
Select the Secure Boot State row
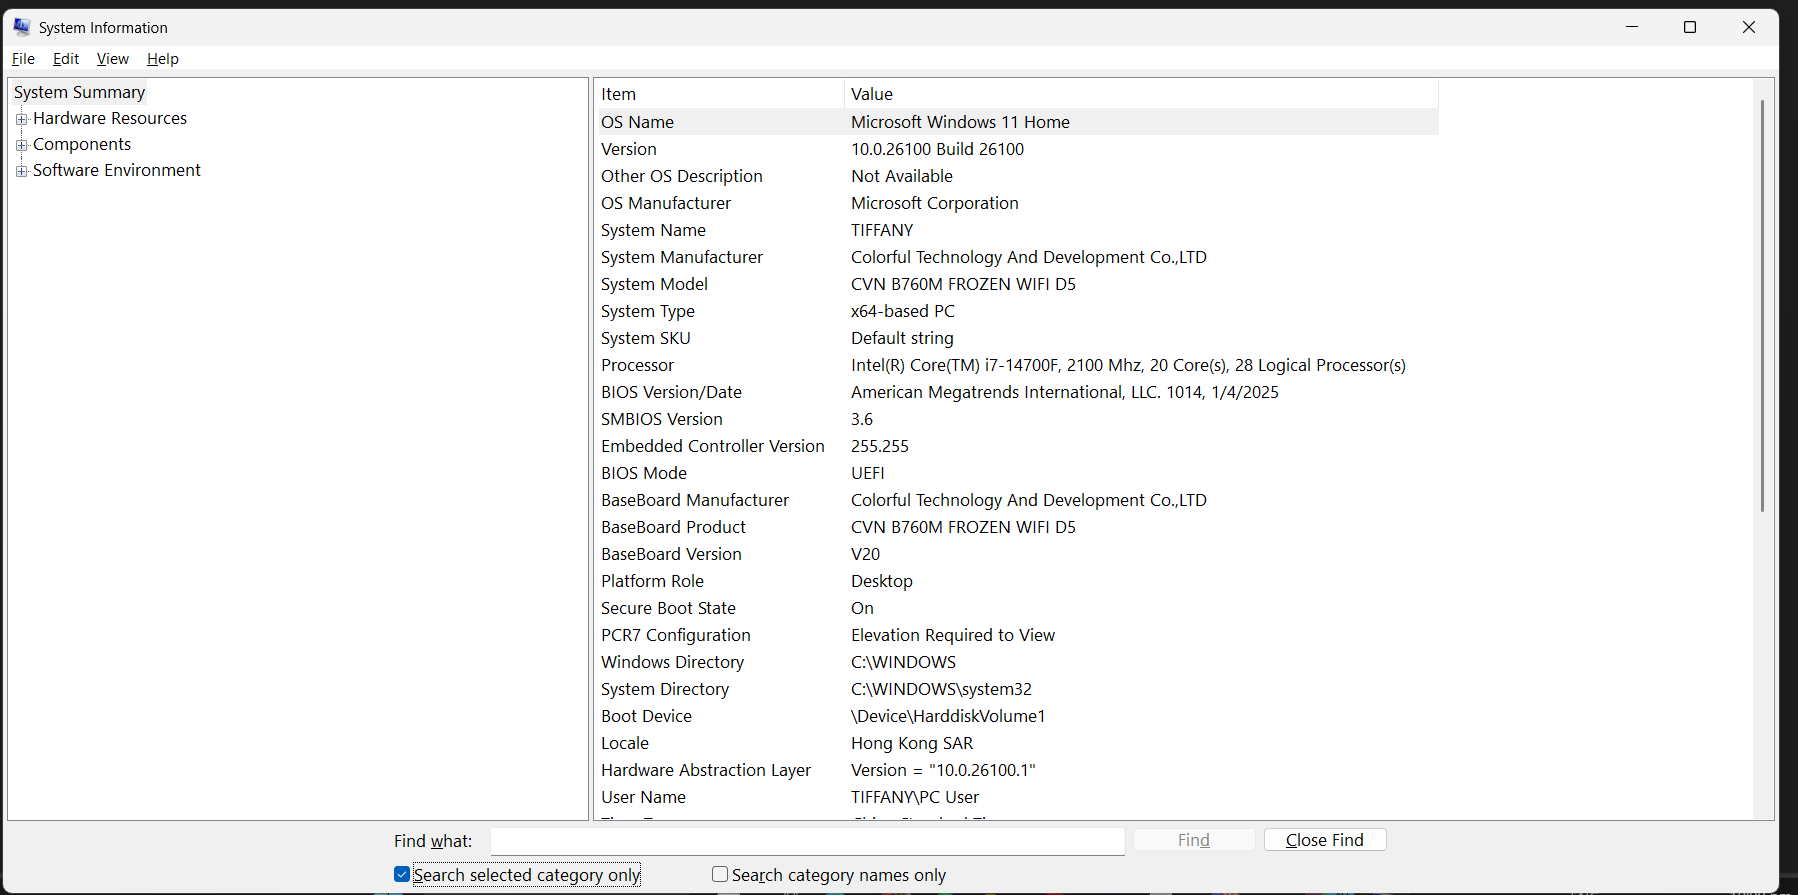point(1018,608)
